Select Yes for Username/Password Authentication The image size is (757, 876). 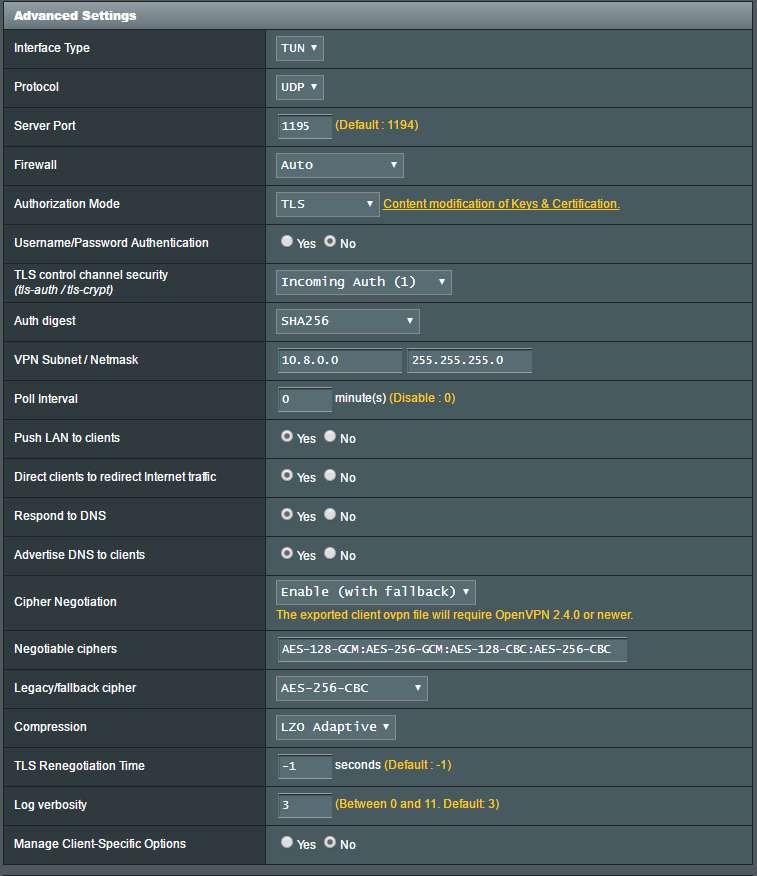(288, 242)
